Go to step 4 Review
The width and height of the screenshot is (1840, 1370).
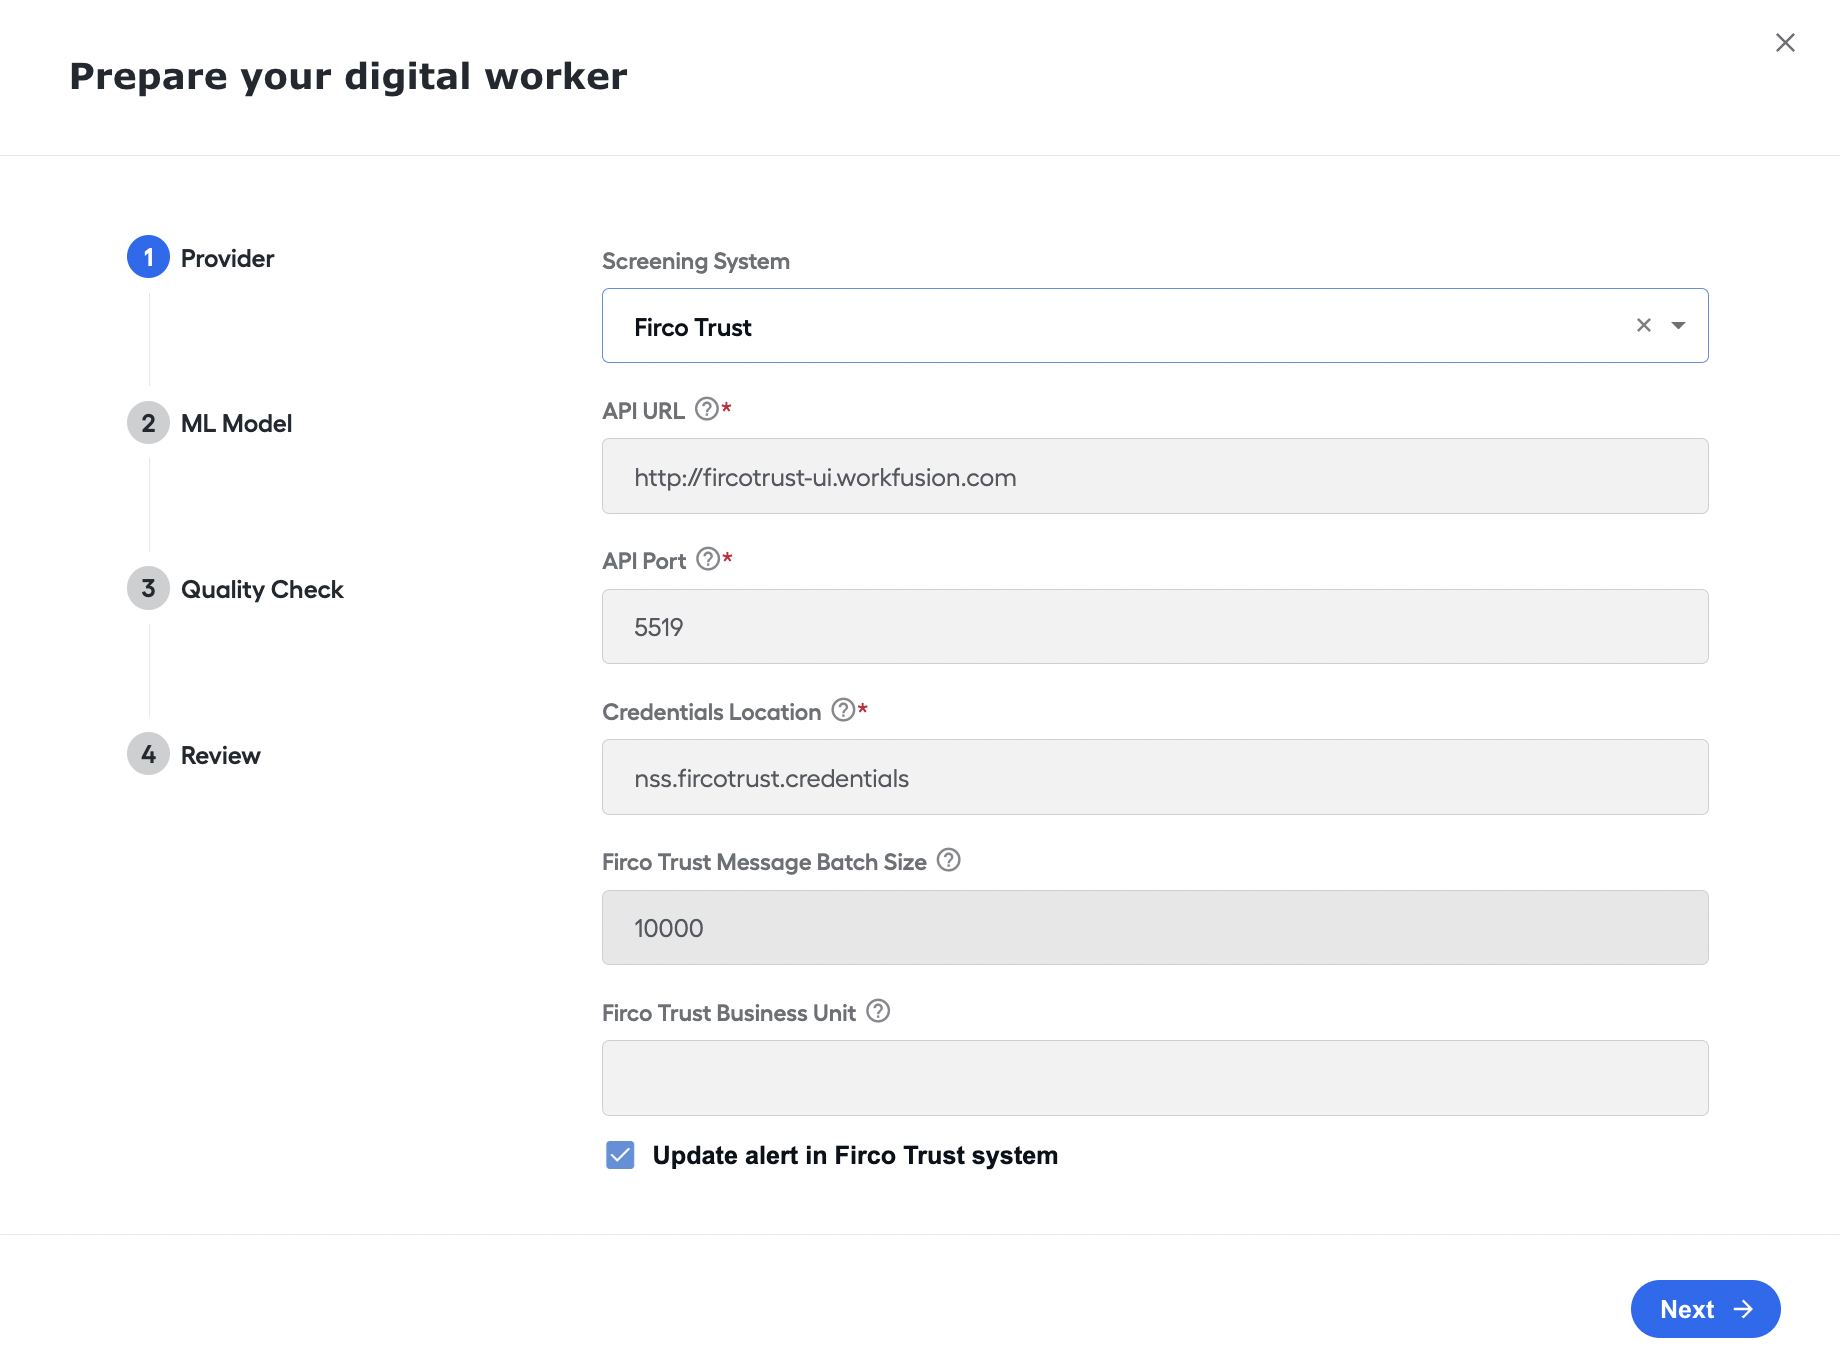(x=194, y=755)
